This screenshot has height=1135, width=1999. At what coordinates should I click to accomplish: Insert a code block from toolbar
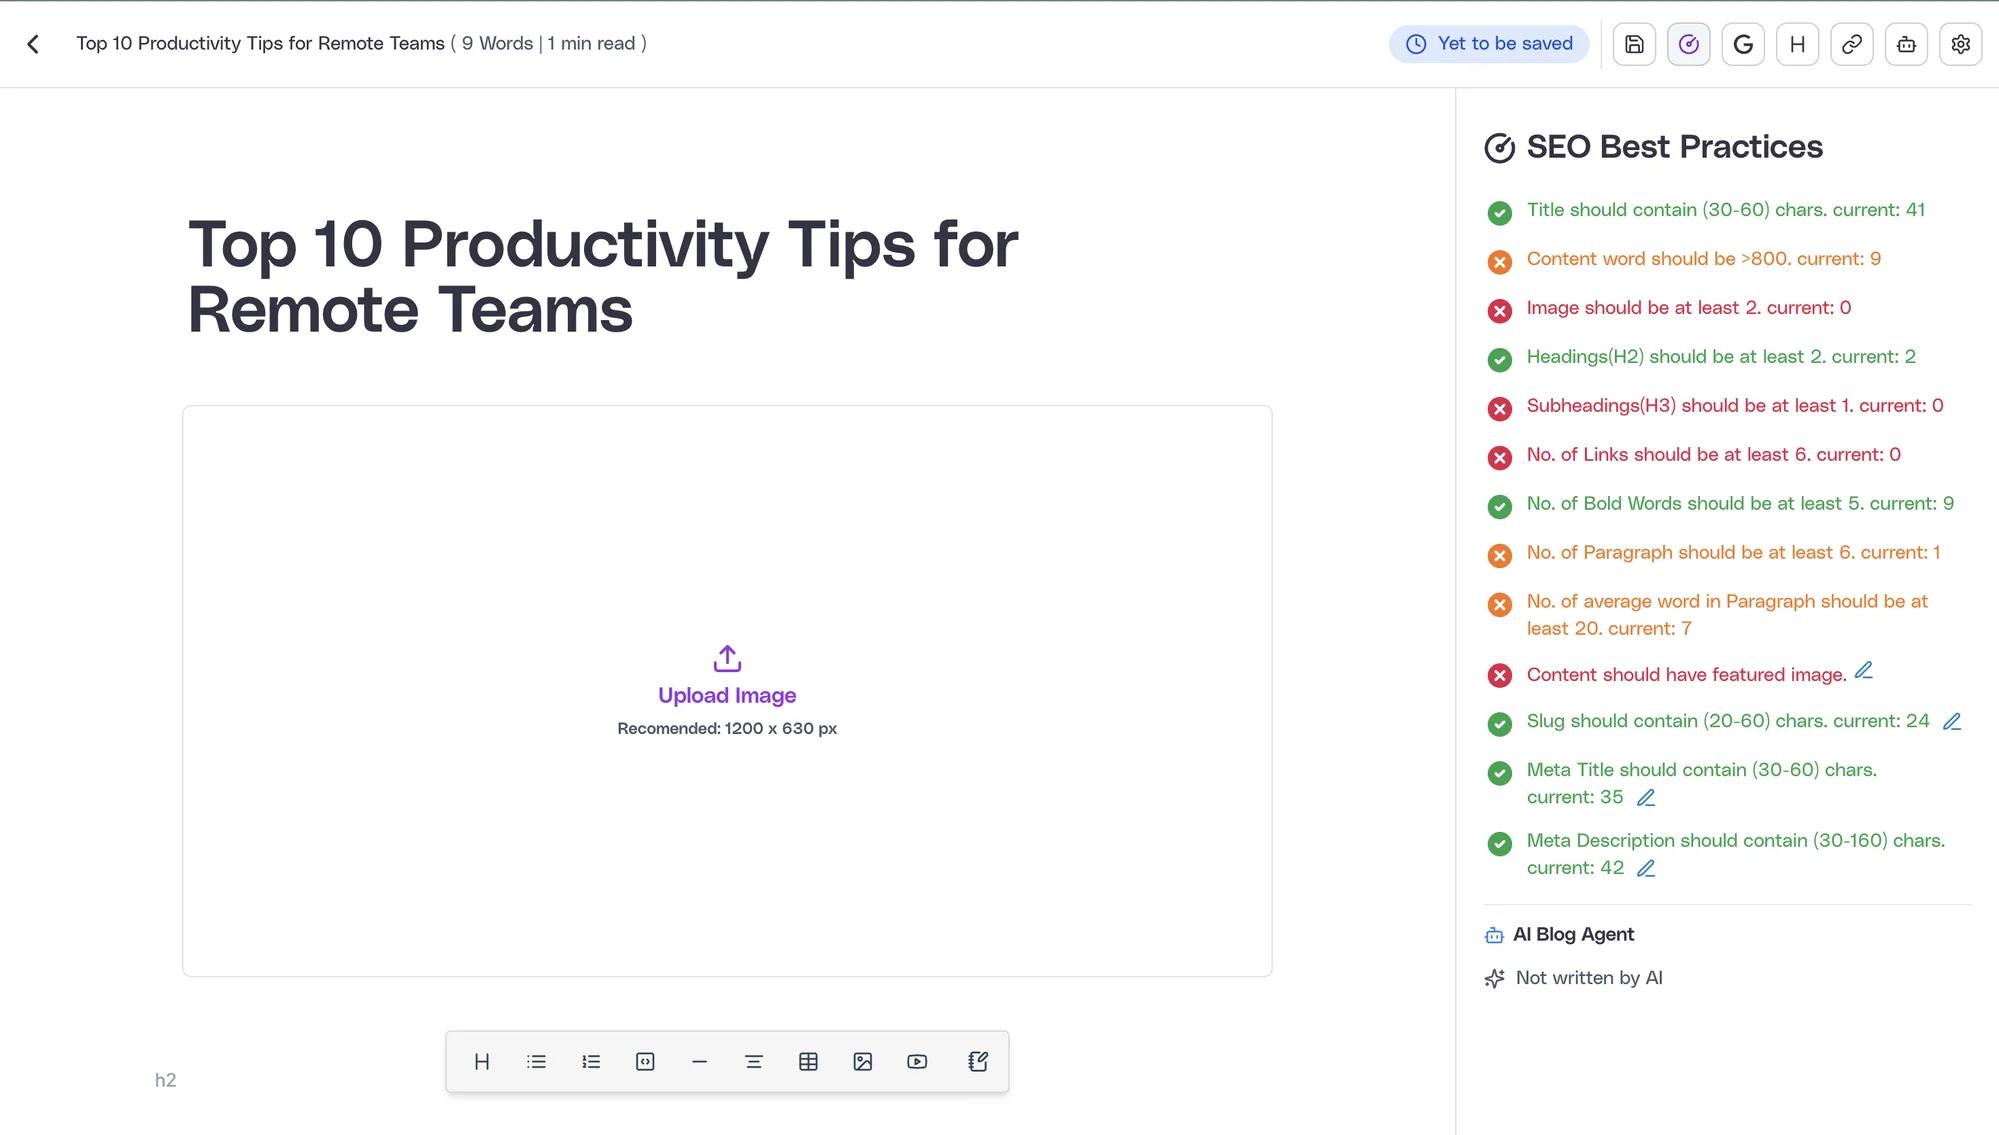click(645, 1062)
